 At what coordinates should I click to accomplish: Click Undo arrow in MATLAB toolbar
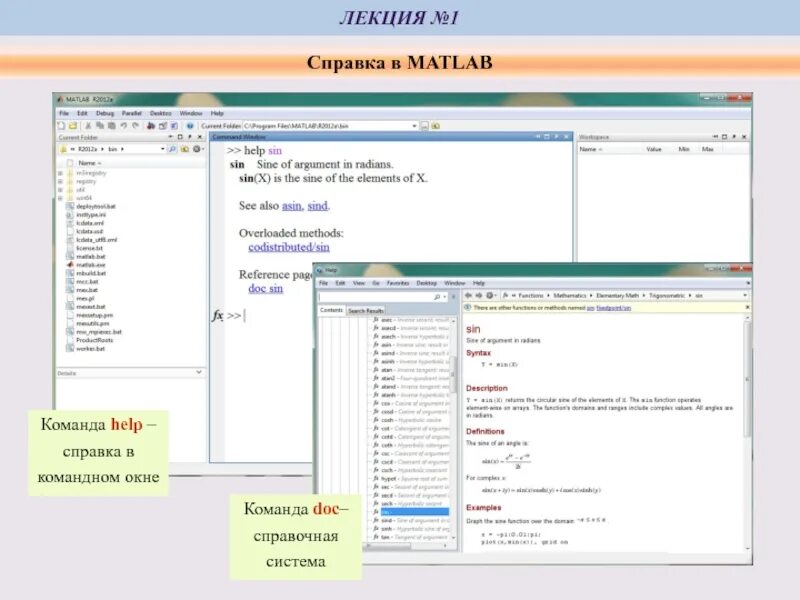coord(123,126)
